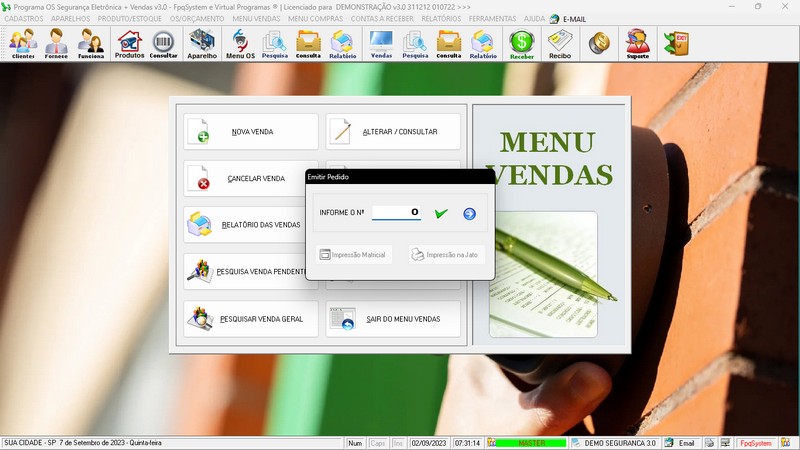Click the RELATÓRIO DAS VENDAS button
The image size is (800, 450).
[244, 224]
